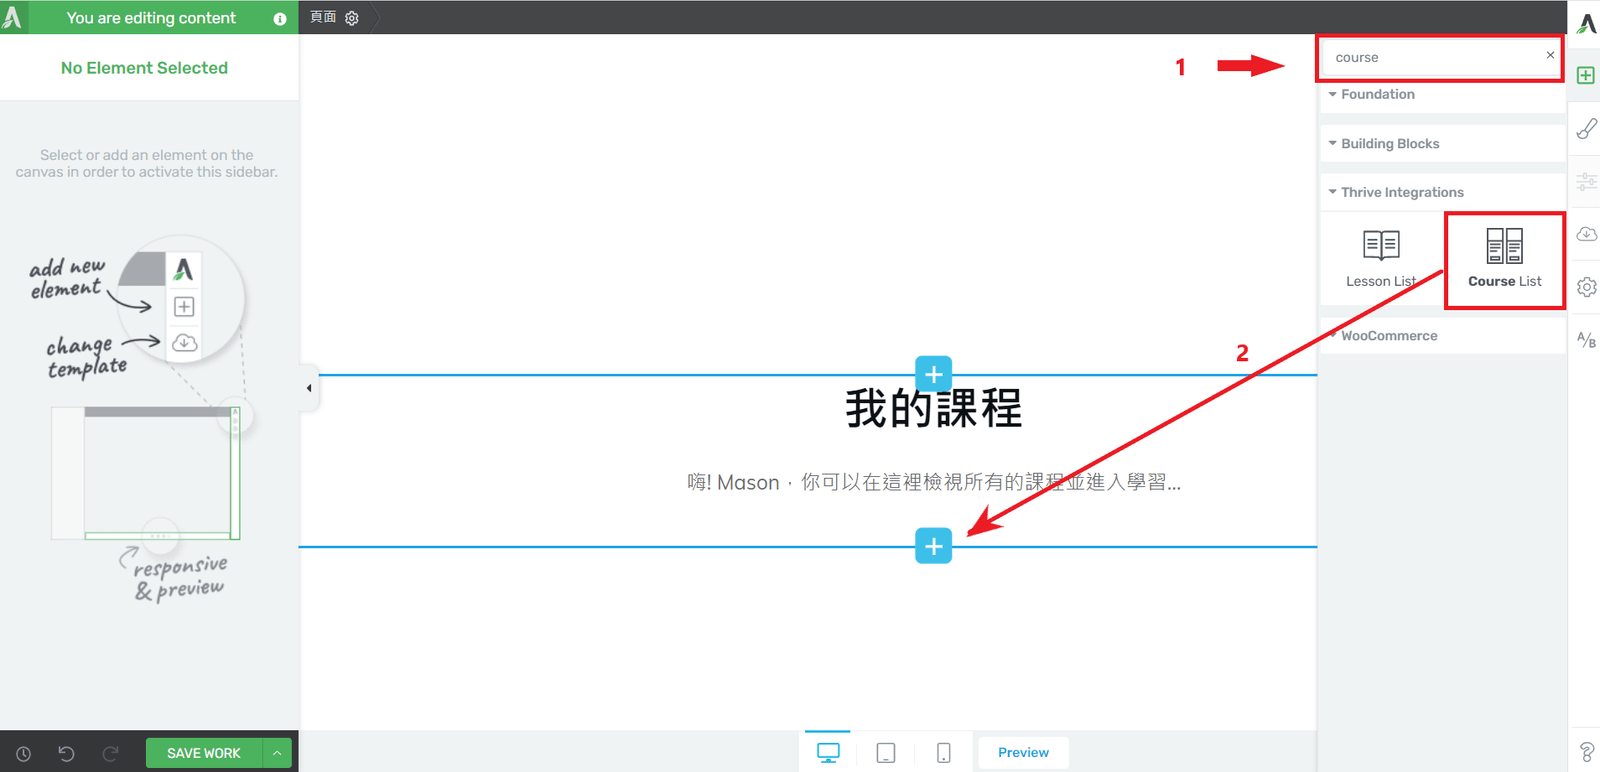Click the 頁面 breadcrumb label
This screenshot has height=772, width=1600.
323,17
